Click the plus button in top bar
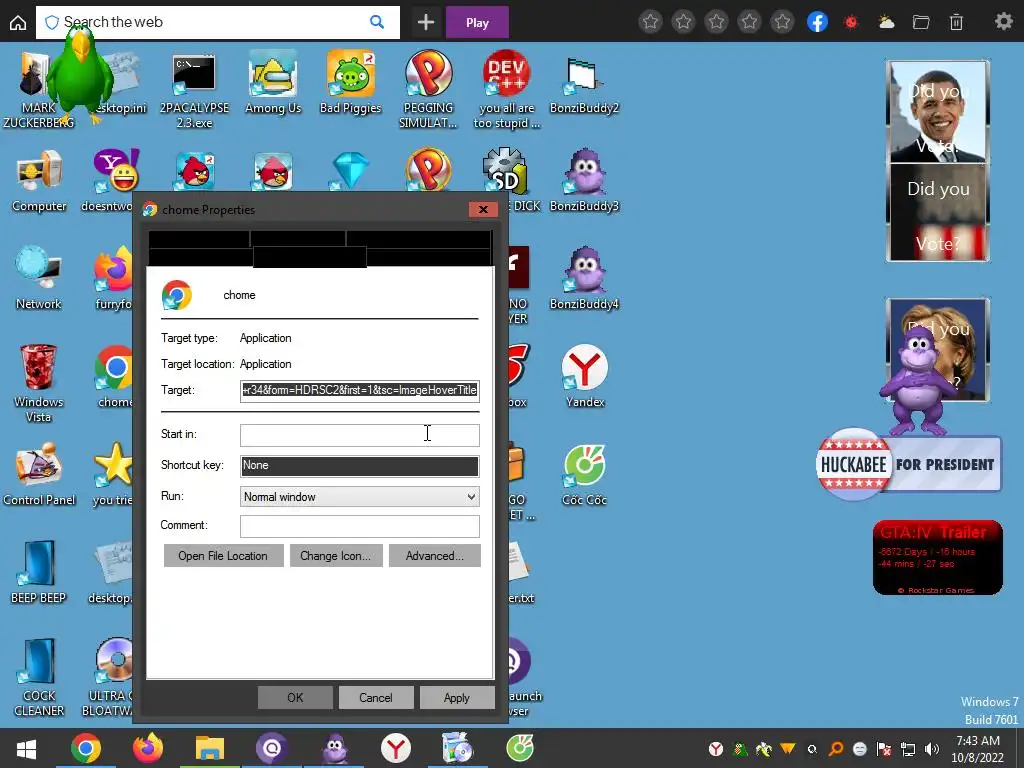This screenshot has width=1024, height=768. (426, 23)
